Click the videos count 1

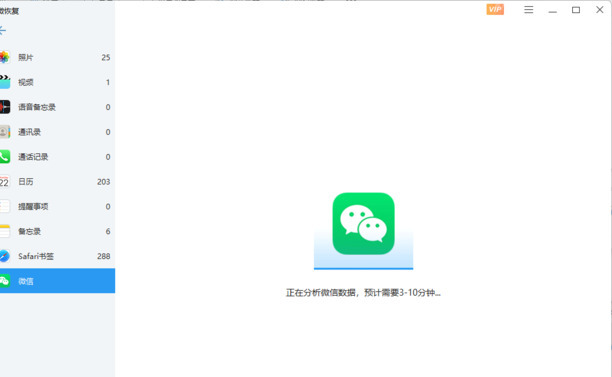[x=108, y=82]
